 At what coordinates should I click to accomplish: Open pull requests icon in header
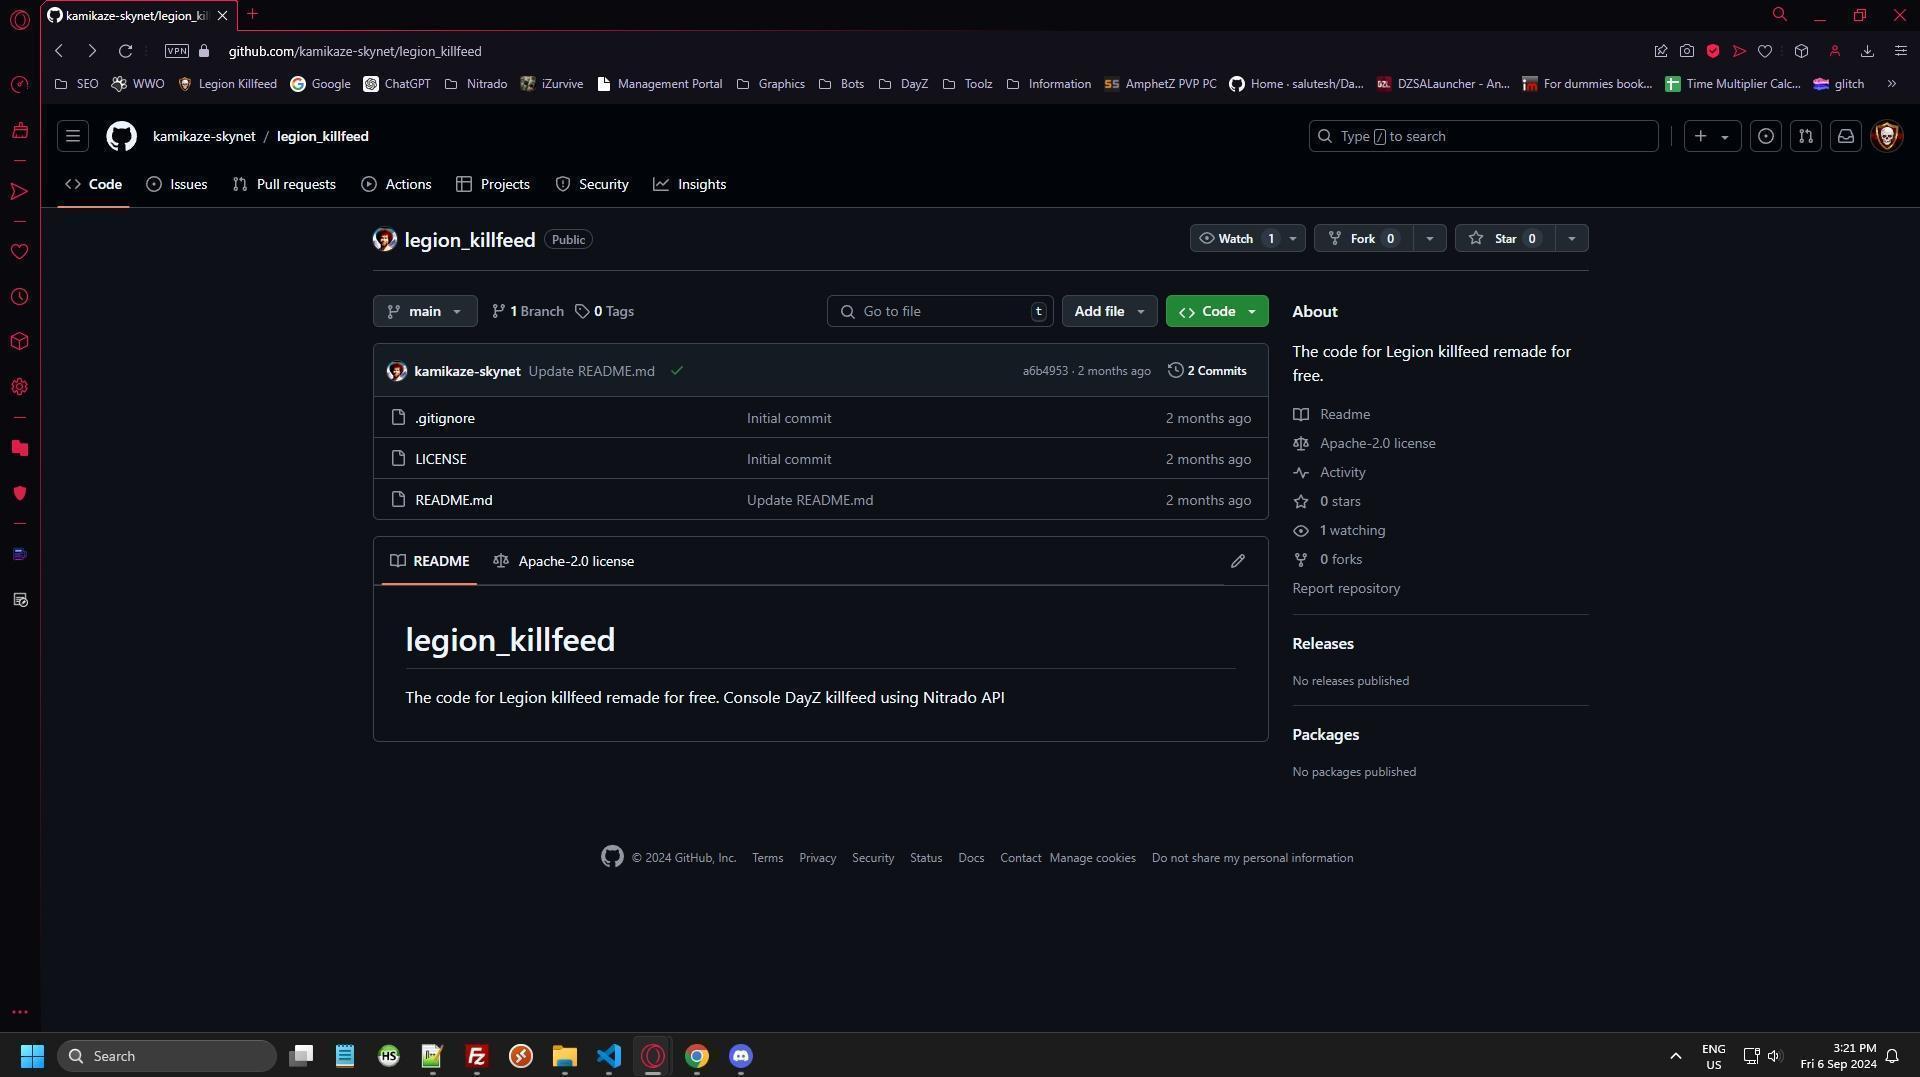[x=1806, y=136]
